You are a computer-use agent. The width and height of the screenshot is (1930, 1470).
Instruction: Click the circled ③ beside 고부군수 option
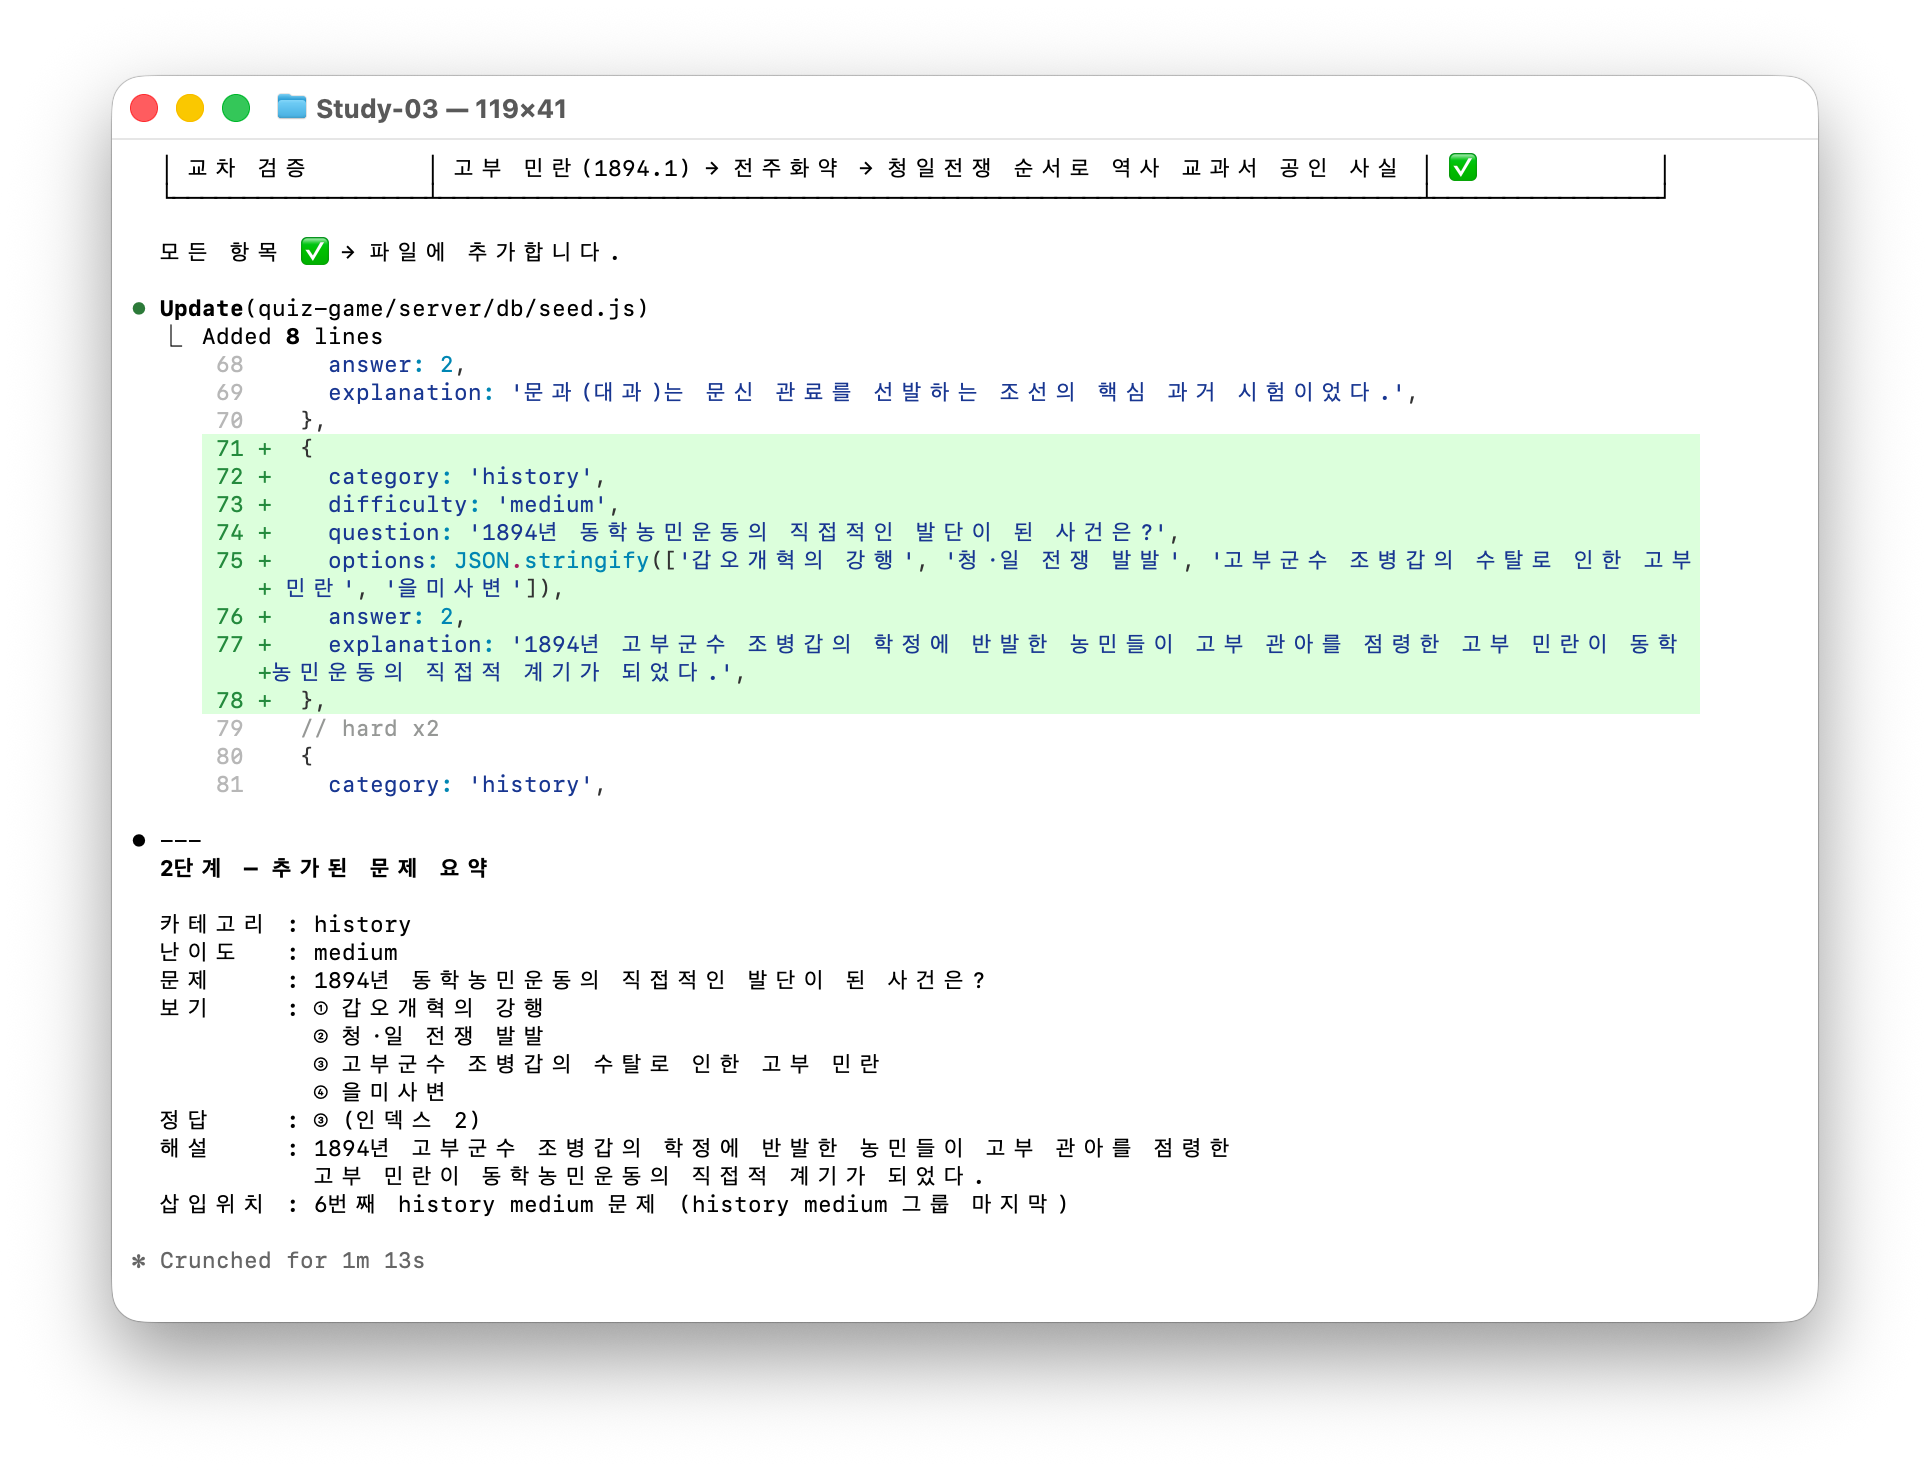[321, 1064]
